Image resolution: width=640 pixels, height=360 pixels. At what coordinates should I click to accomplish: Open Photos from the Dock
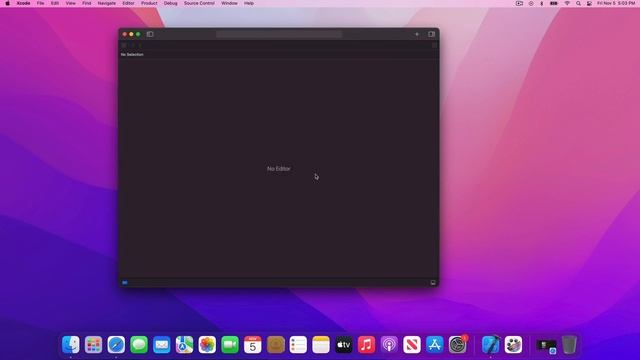click(207, 345)
